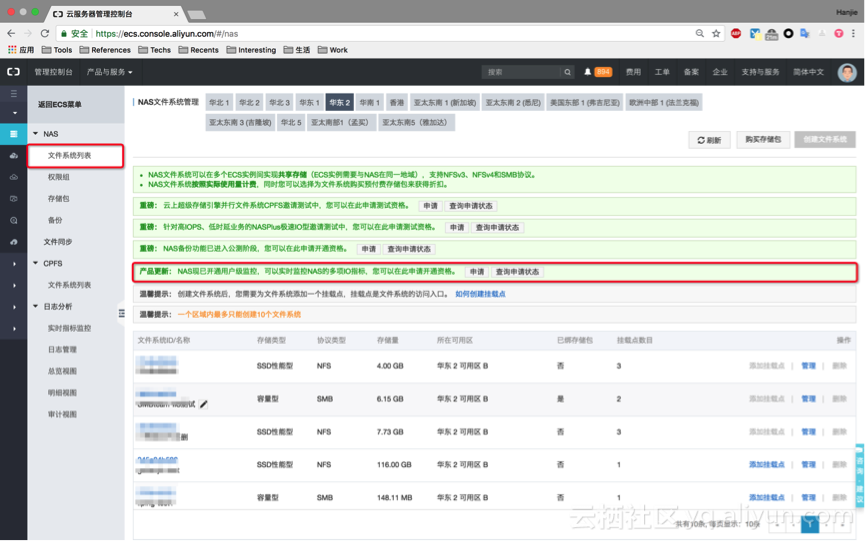Collapse the NAS tree section
The image size is (865, 541).
pos(36,134)
